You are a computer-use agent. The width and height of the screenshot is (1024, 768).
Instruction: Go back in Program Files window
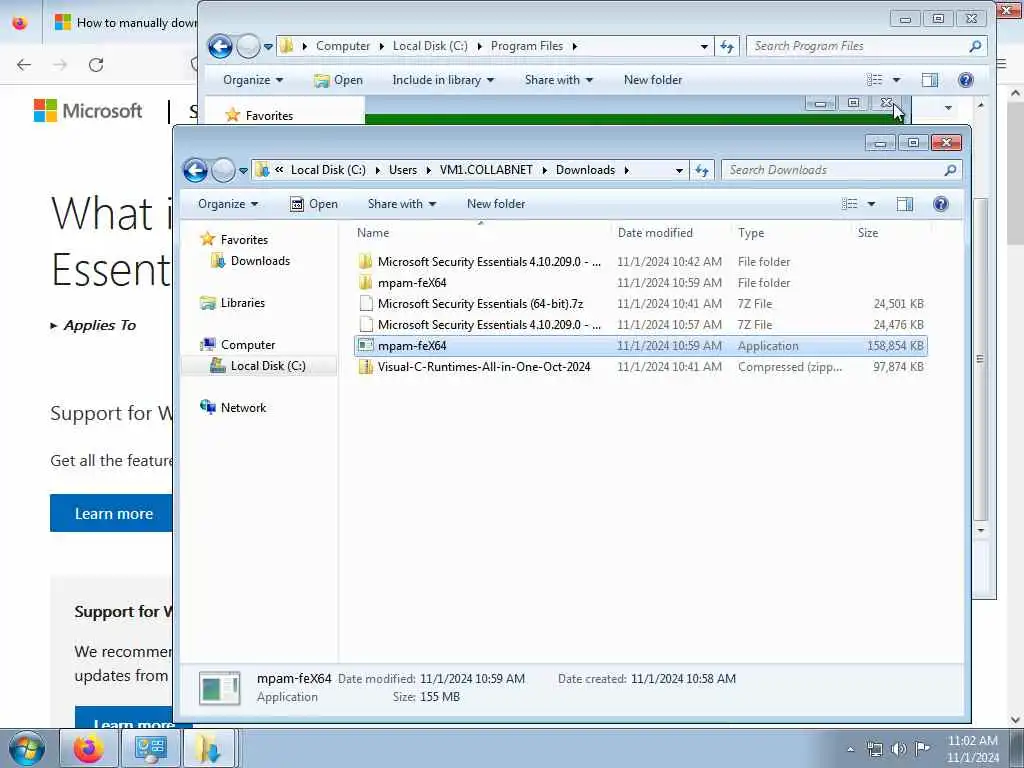(221, 46)
